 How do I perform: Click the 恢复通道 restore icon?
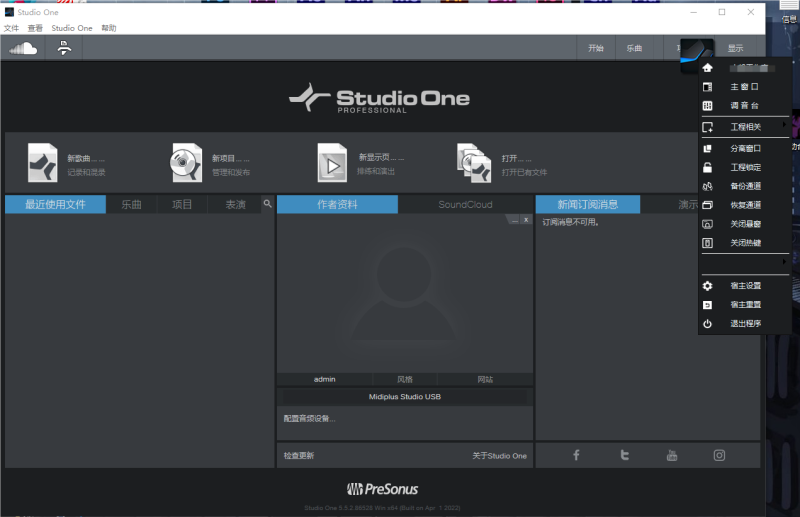(707, 205)
